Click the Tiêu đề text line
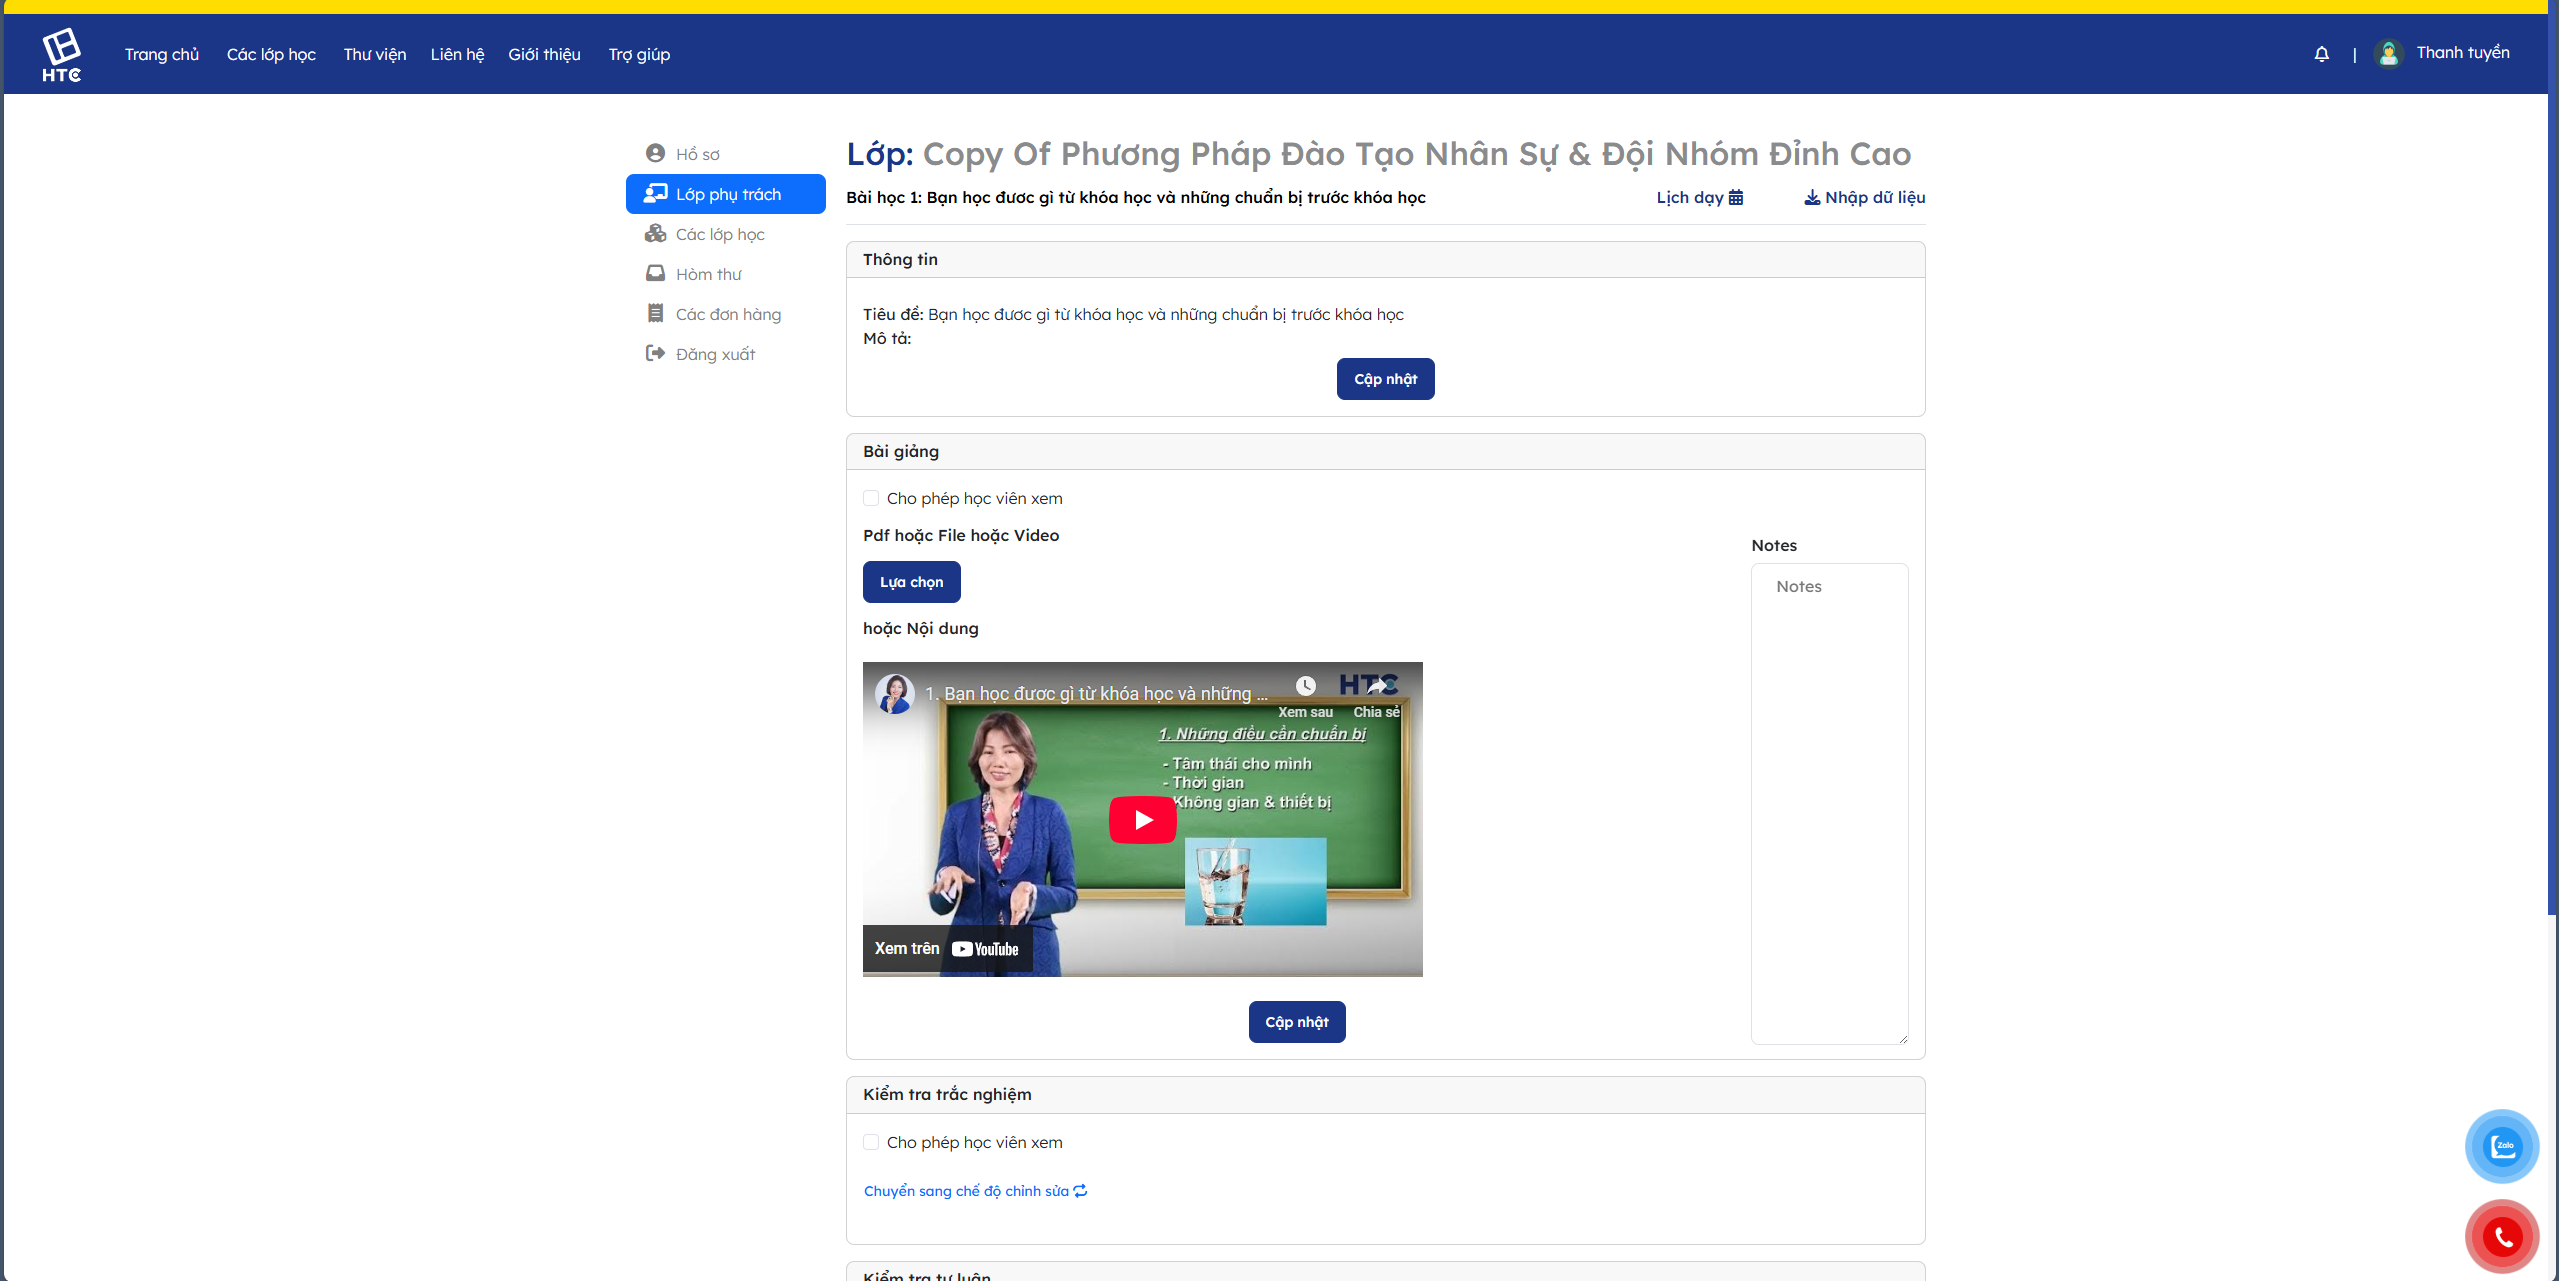This screenshot has height=1281, width=2559. [x=1133, y=314]
